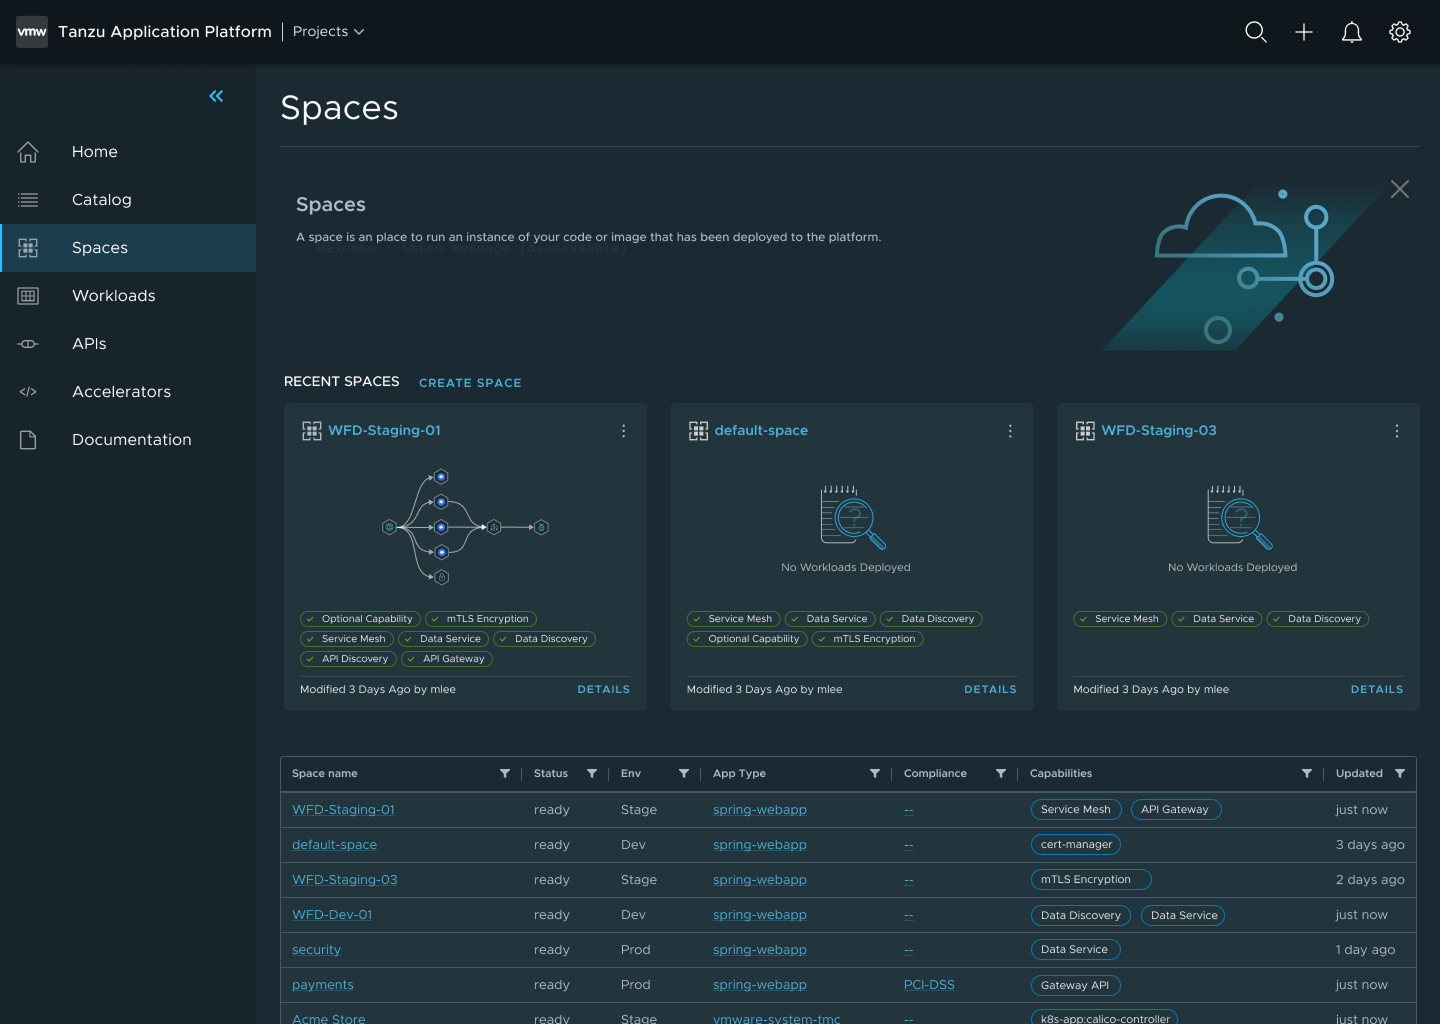Image resolution: width=1440 pixels, height=1024 pixels.
Task: Open the notifications bell icon
Action: coord(1352,32)
